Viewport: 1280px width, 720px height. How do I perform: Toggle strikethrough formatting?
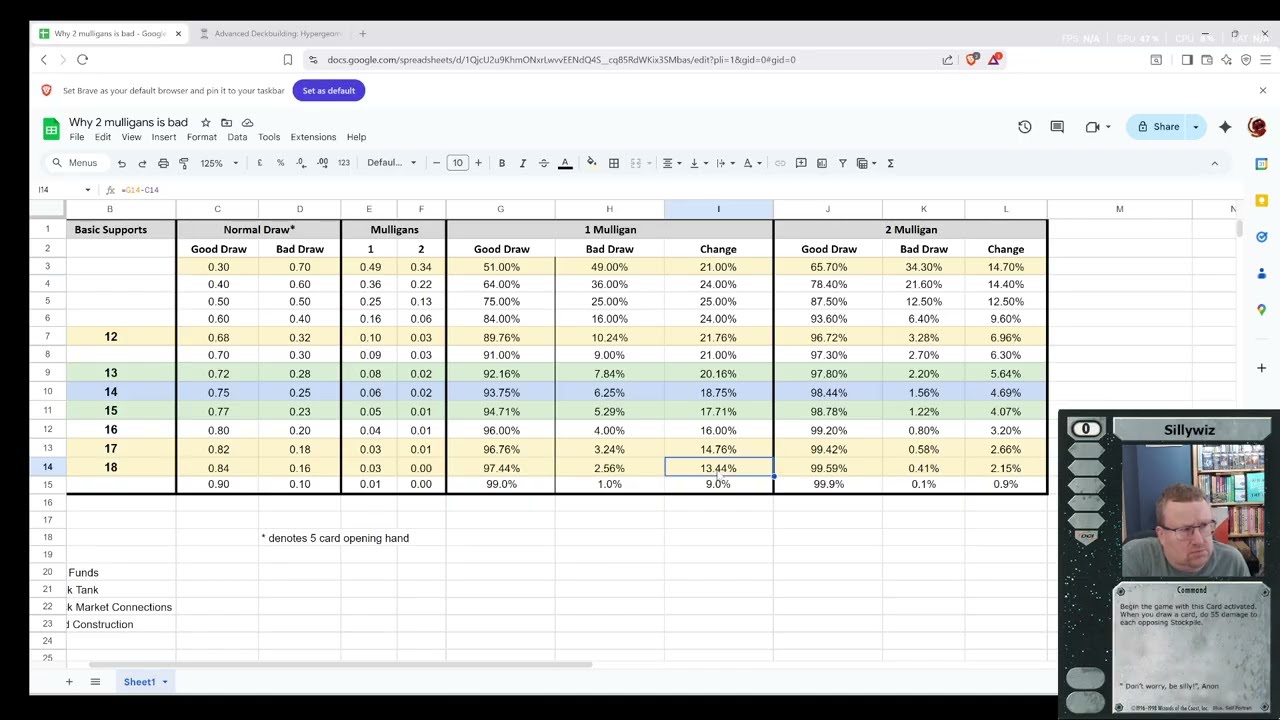point(544,163)
